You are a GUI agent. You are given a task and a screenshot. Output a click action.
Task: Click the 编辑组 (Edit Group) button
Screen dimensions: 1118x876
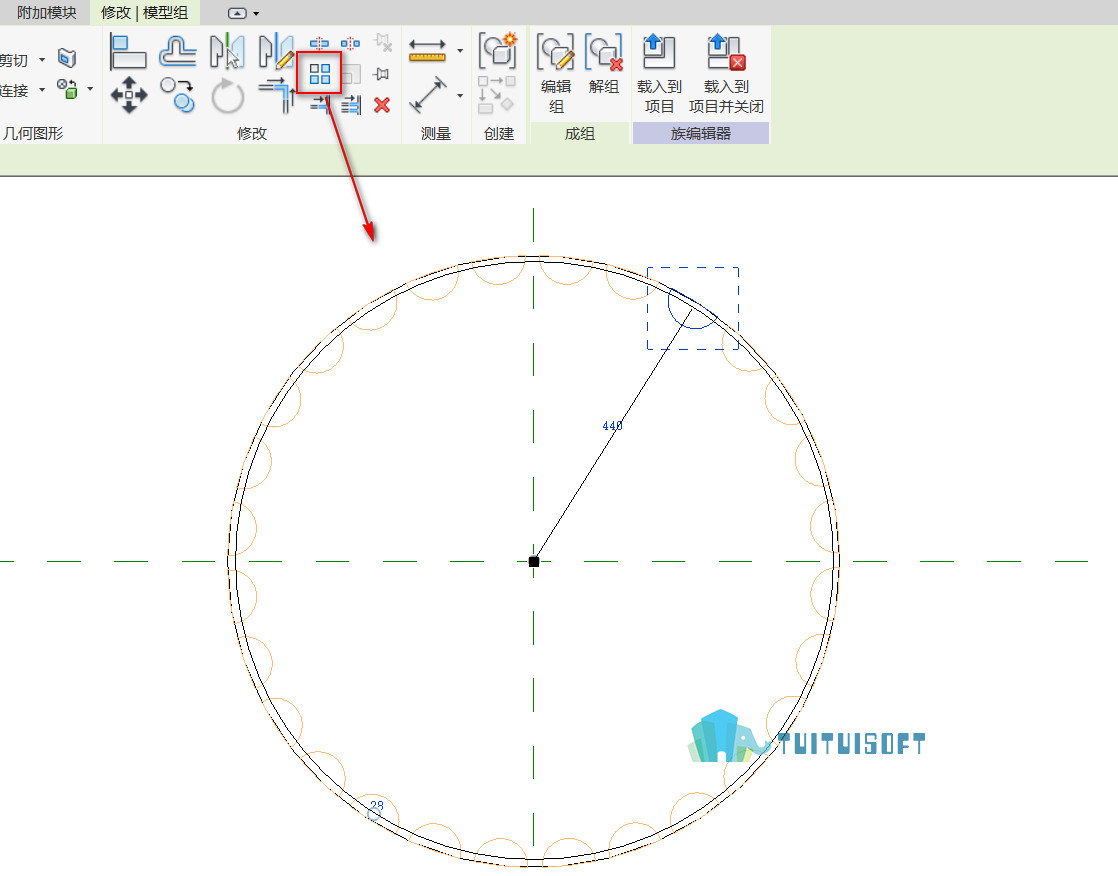click(x=555, y=73)
